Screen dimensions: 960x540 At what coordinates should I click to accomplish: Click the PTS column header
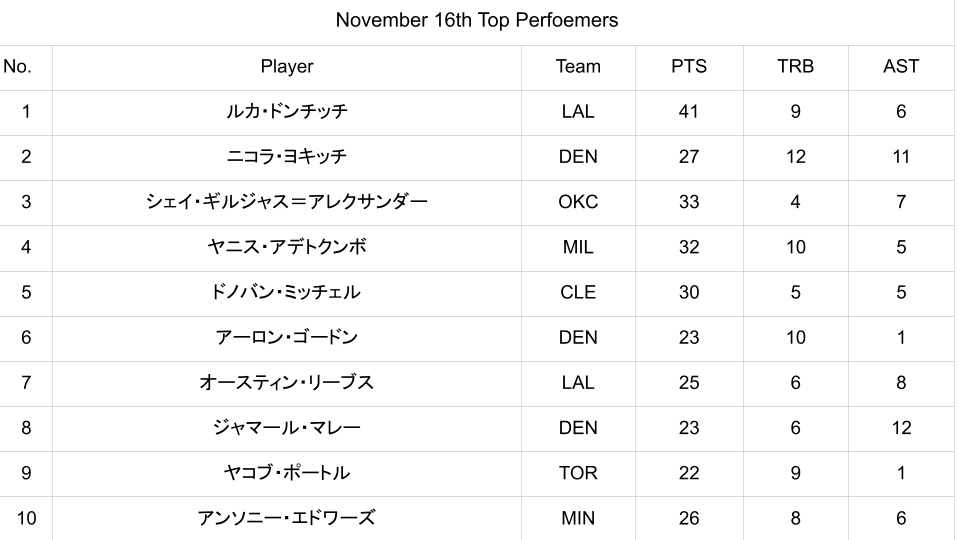pyautogui.click(x=689, y=67)
